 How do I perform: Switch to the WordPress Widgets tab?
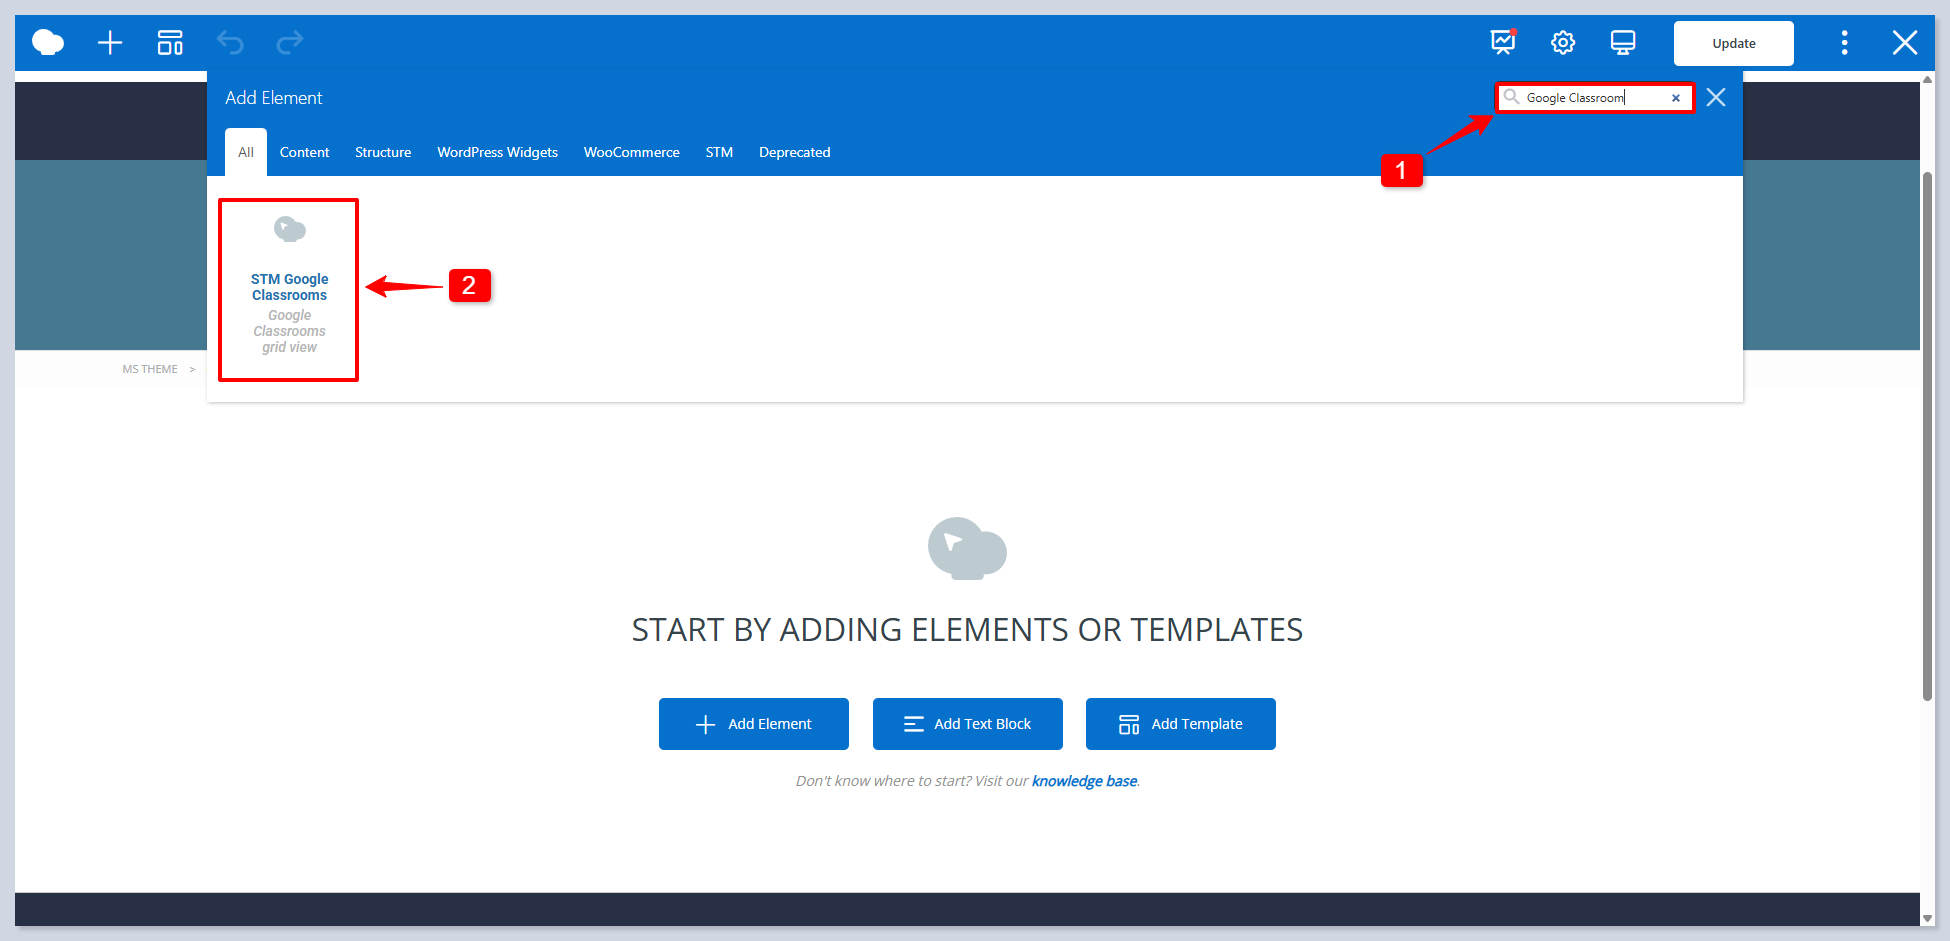pos(497,152)
